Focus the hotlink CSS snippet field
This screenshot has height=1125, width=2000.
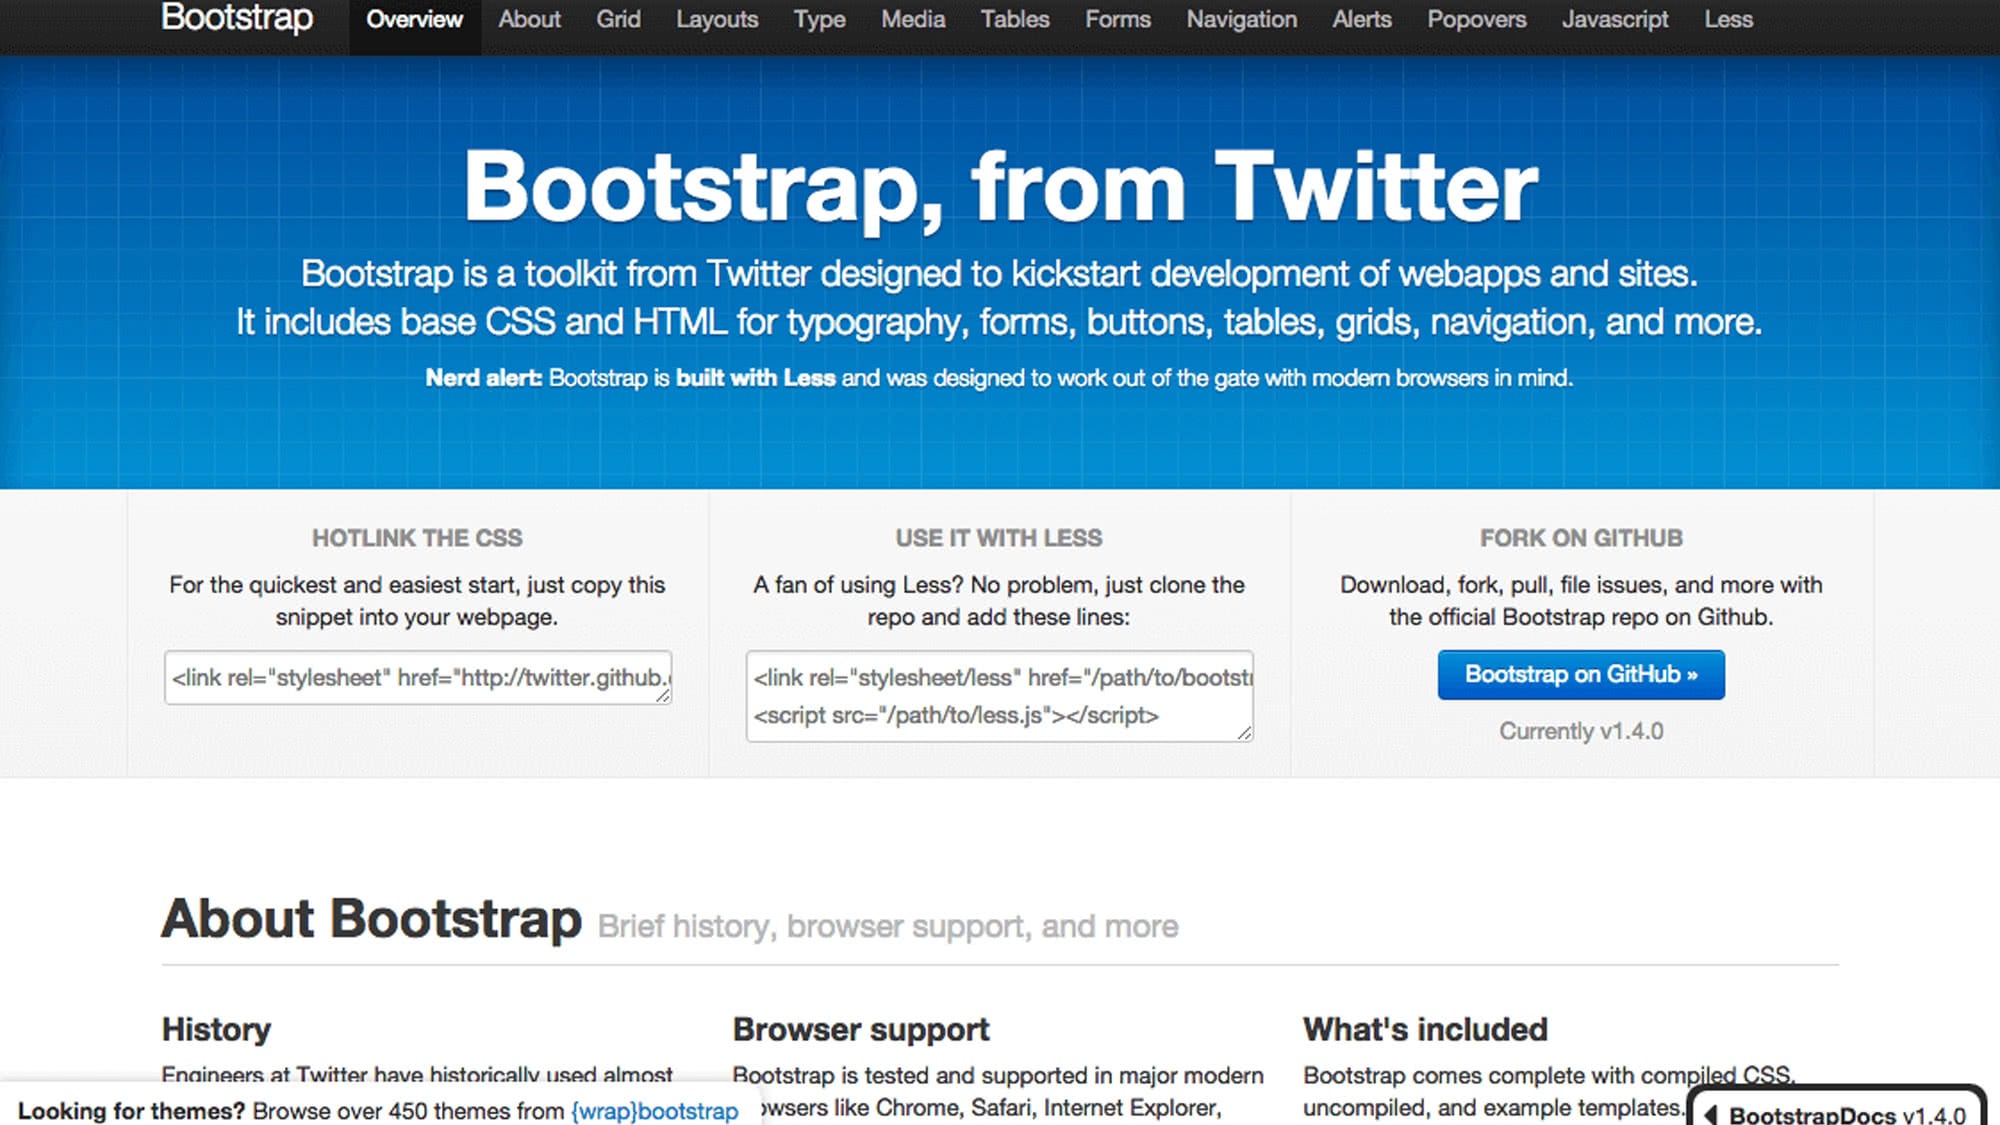(x=417, y=678)
